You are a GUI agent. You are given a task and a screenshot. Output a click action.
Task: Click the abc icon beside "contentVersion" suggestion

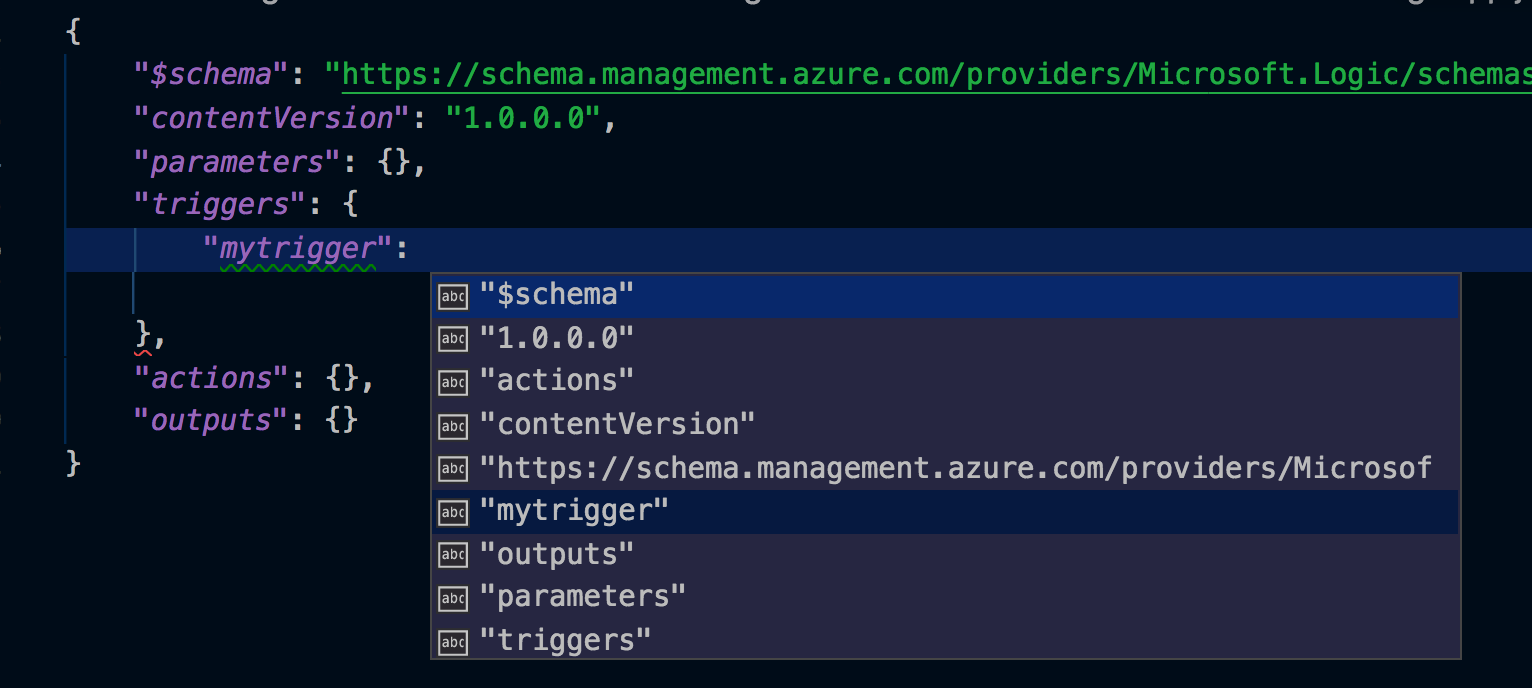[452, 425]
